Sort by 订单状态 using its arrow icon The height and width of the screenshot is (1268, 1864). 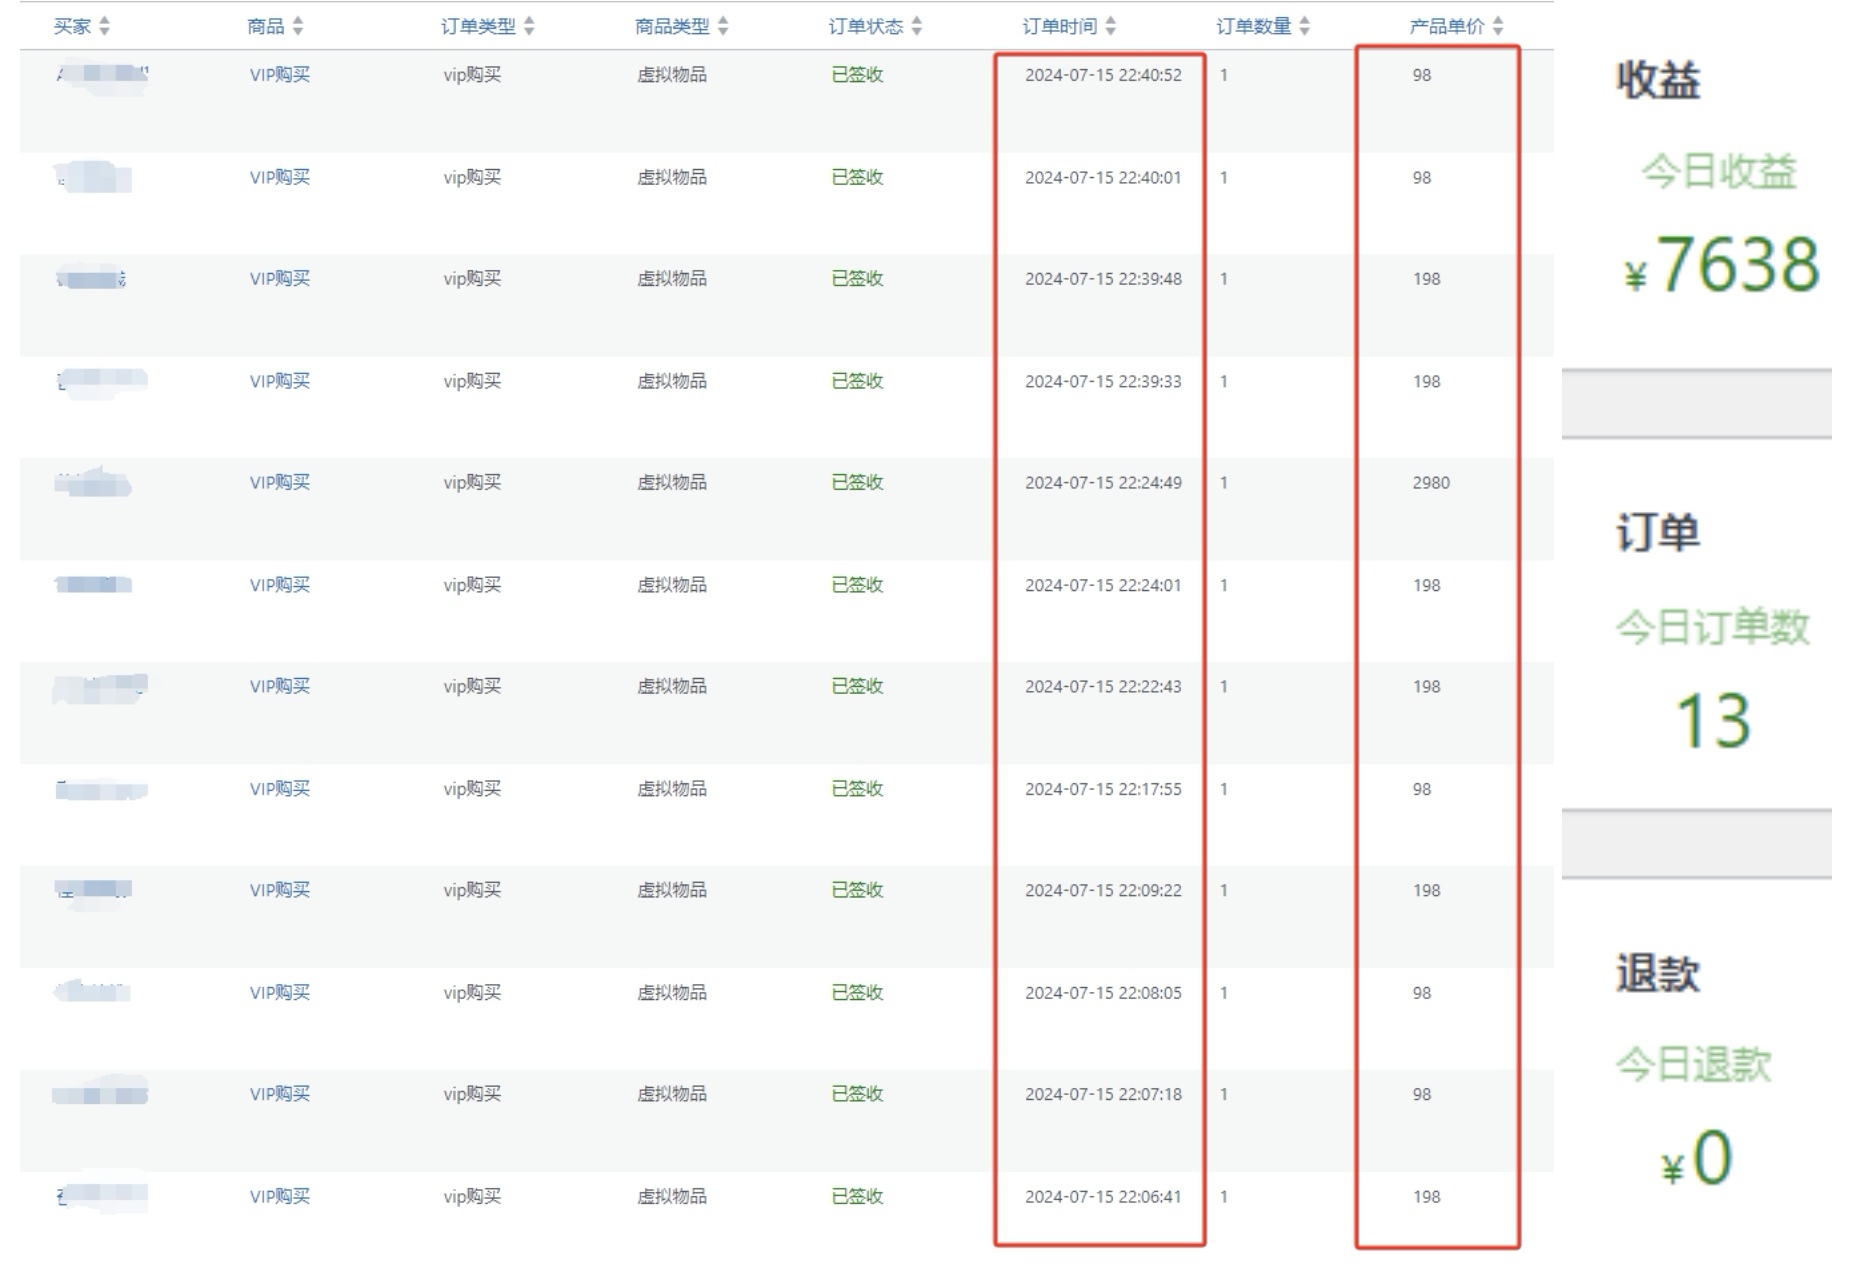917,27
